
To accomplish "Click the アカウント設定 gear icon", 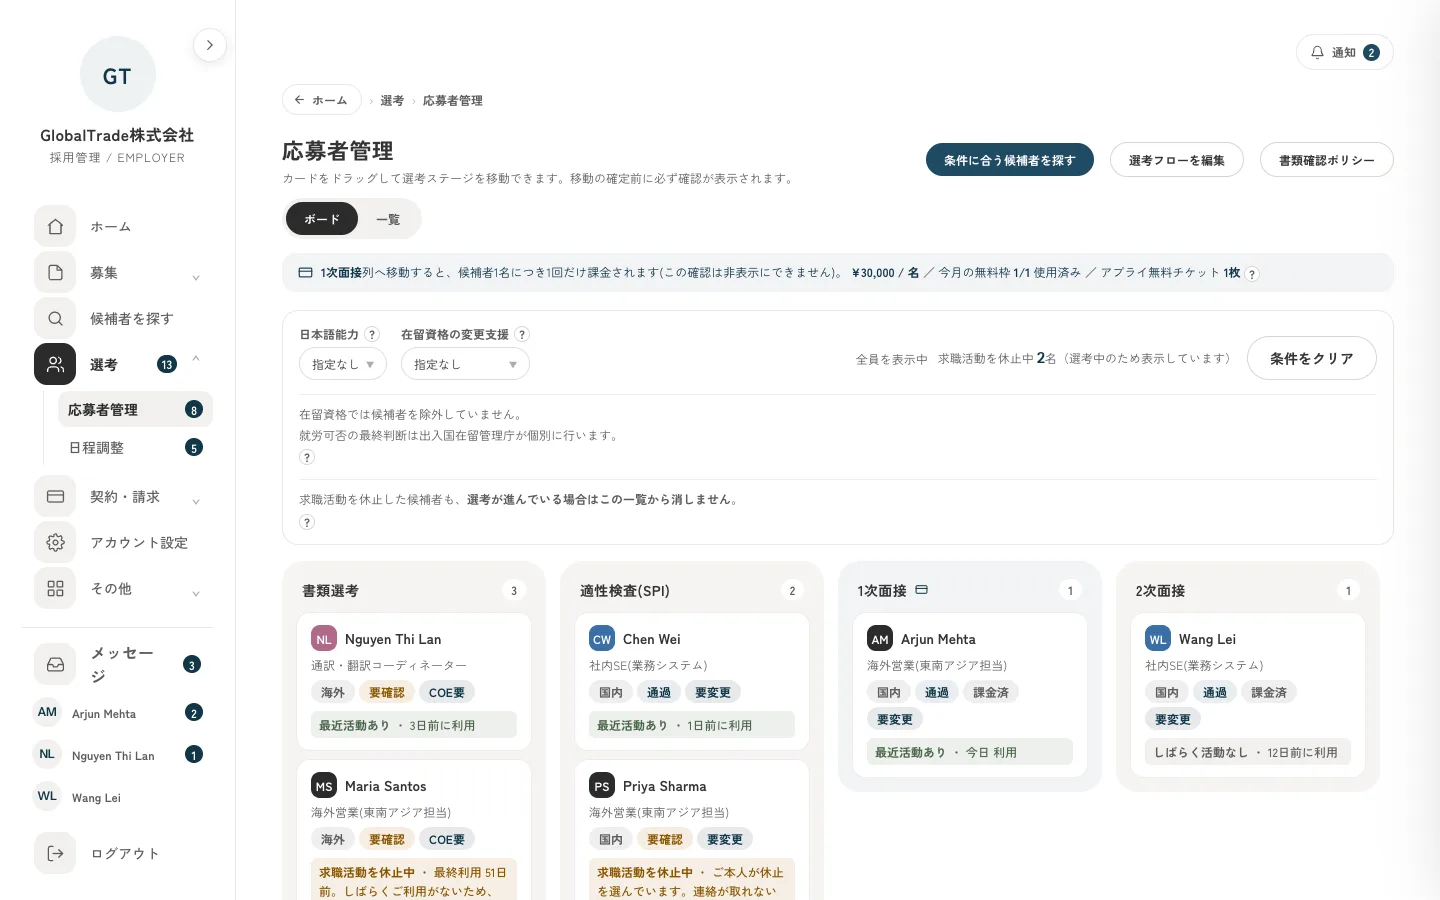I will click(x=55, y=542).
